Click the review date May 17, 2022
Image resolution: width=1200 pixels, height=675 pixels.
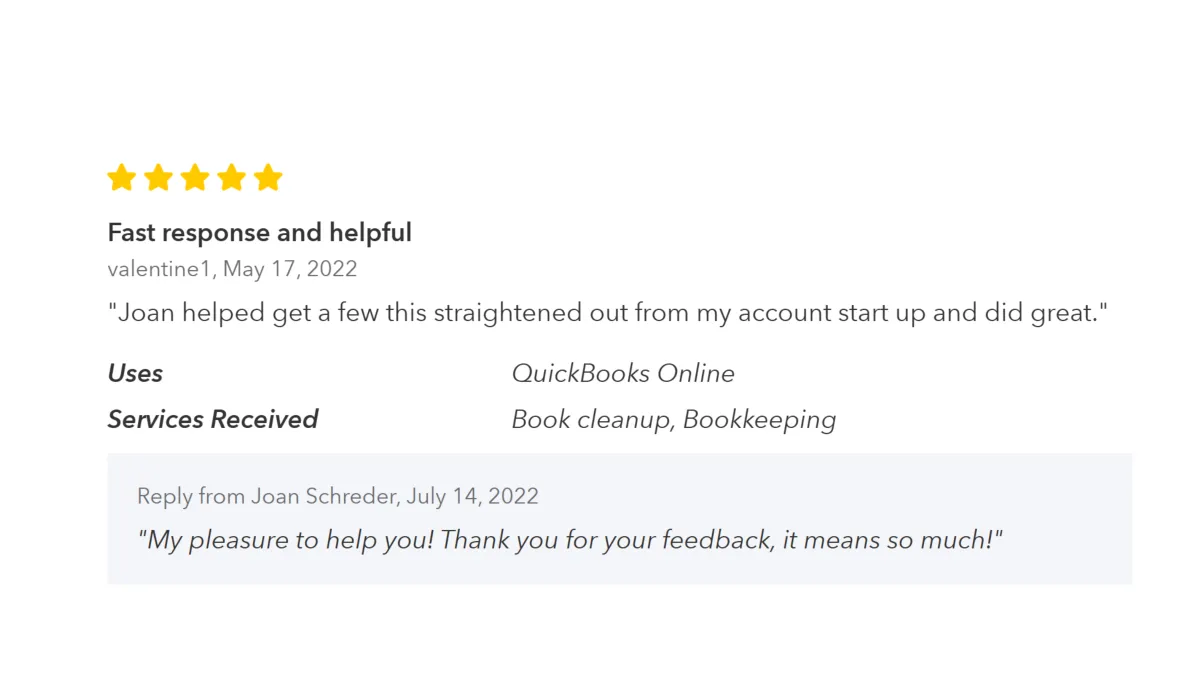tap(290, 269)
